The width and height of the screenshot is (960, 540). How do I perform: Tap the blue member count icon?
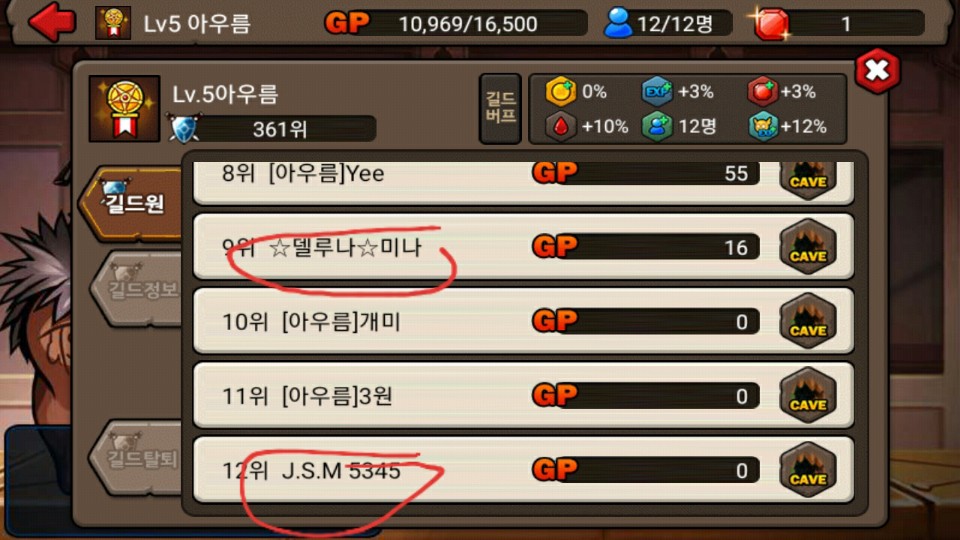click(617, 23)
